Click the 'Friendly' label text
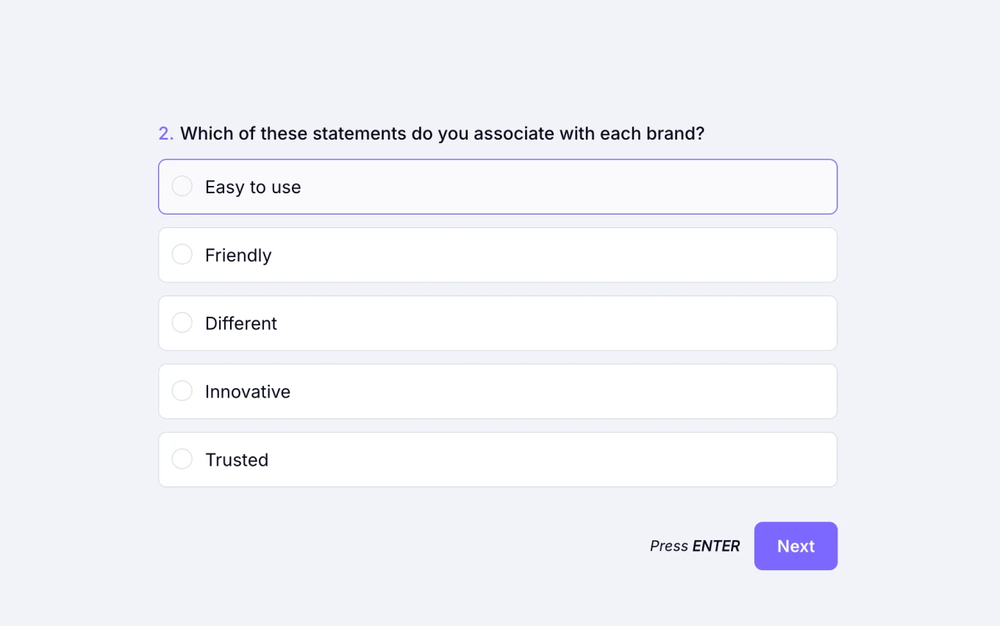The height and width of the screenshot is (626, 1000). point(237,255)
